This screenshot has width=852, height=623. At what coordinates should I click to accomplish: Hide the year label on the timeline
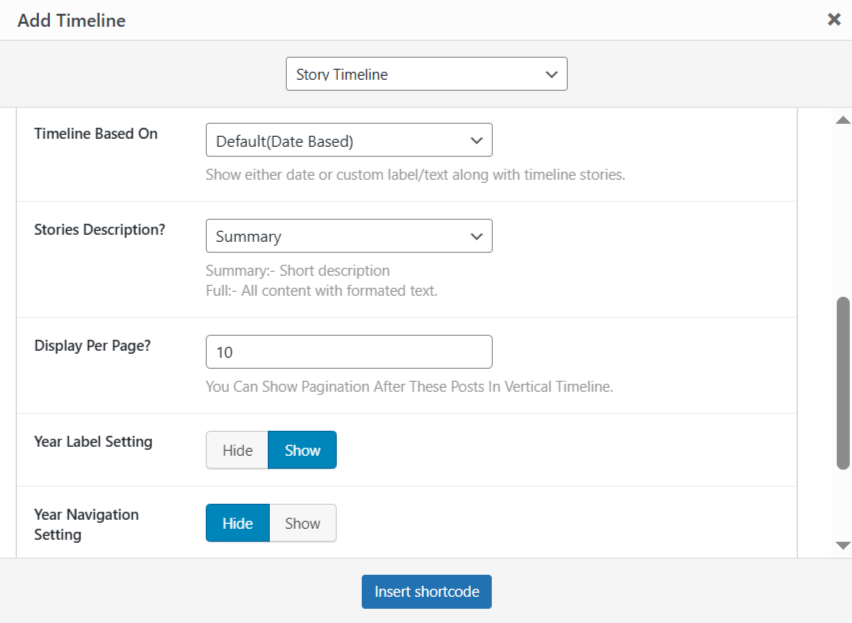click(237, 449)
